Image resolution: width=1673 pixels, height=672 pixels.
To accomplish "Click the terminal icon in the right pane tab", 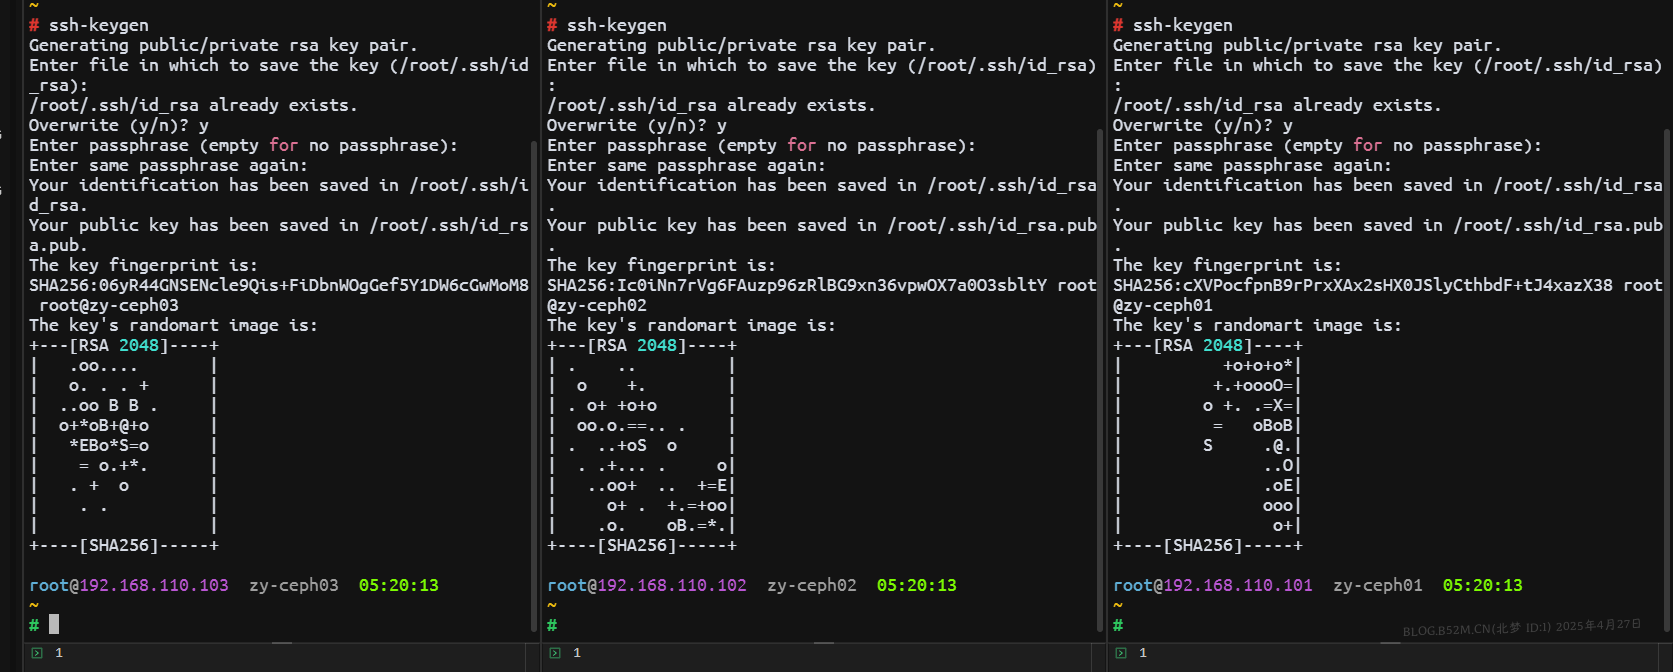I will point(1121,653).
